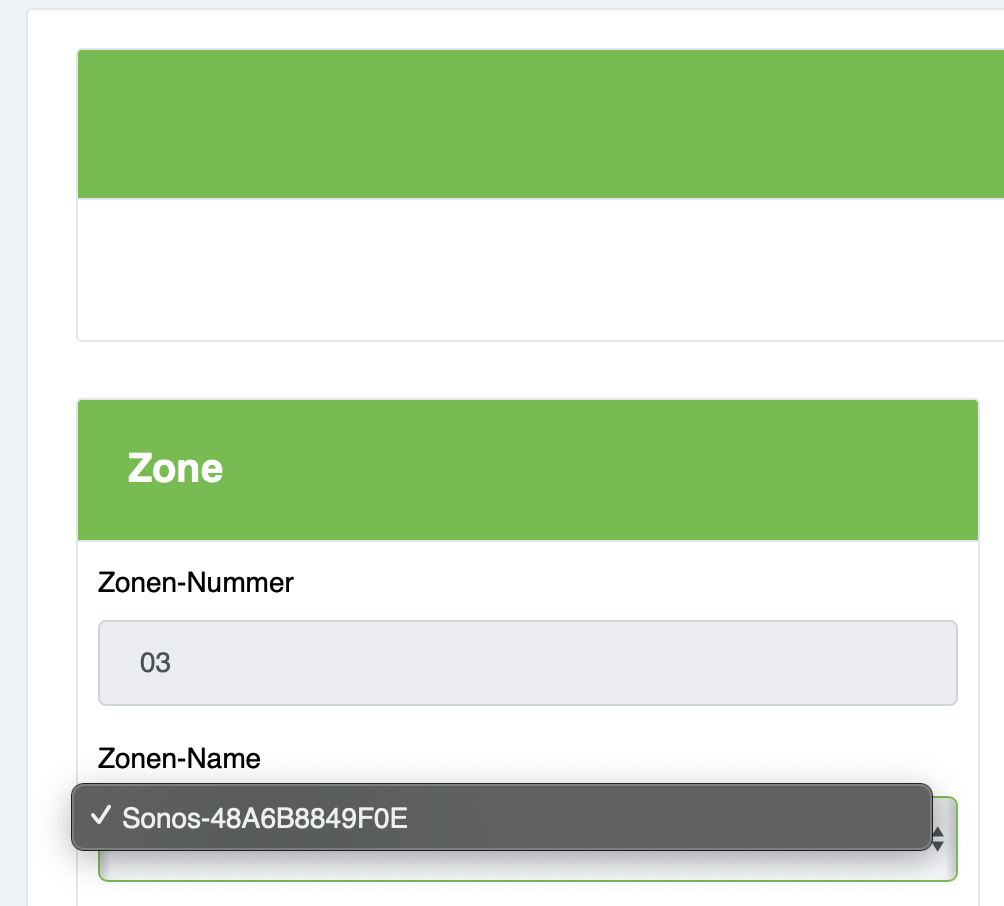
Task: Click the lower arrow of the select stepper
Action: (x=938, y=846)
